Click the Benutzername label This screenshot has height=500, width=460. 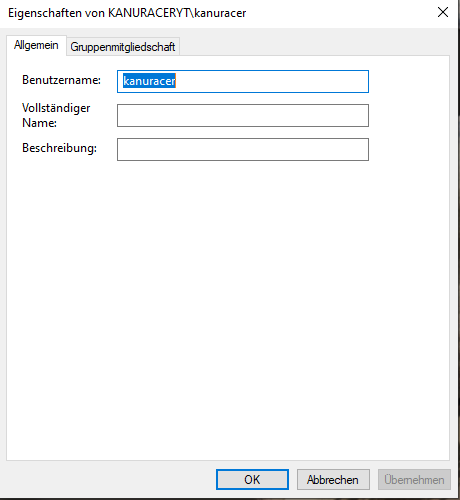click(x=61, y=80)
